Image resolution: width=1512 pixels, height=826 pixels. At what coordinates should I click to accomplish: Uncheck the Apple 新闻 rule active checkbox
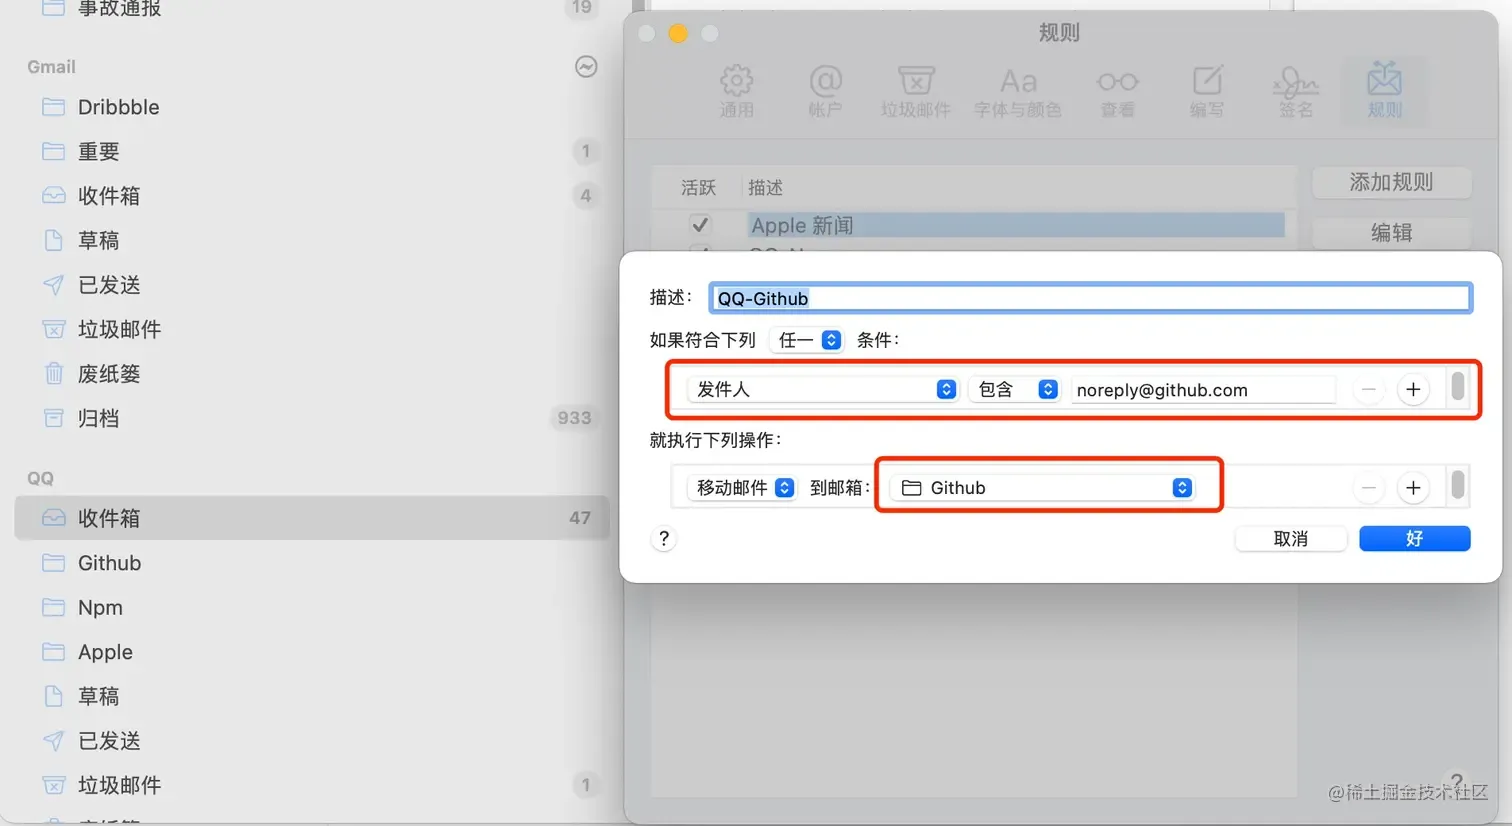(700, 225)
